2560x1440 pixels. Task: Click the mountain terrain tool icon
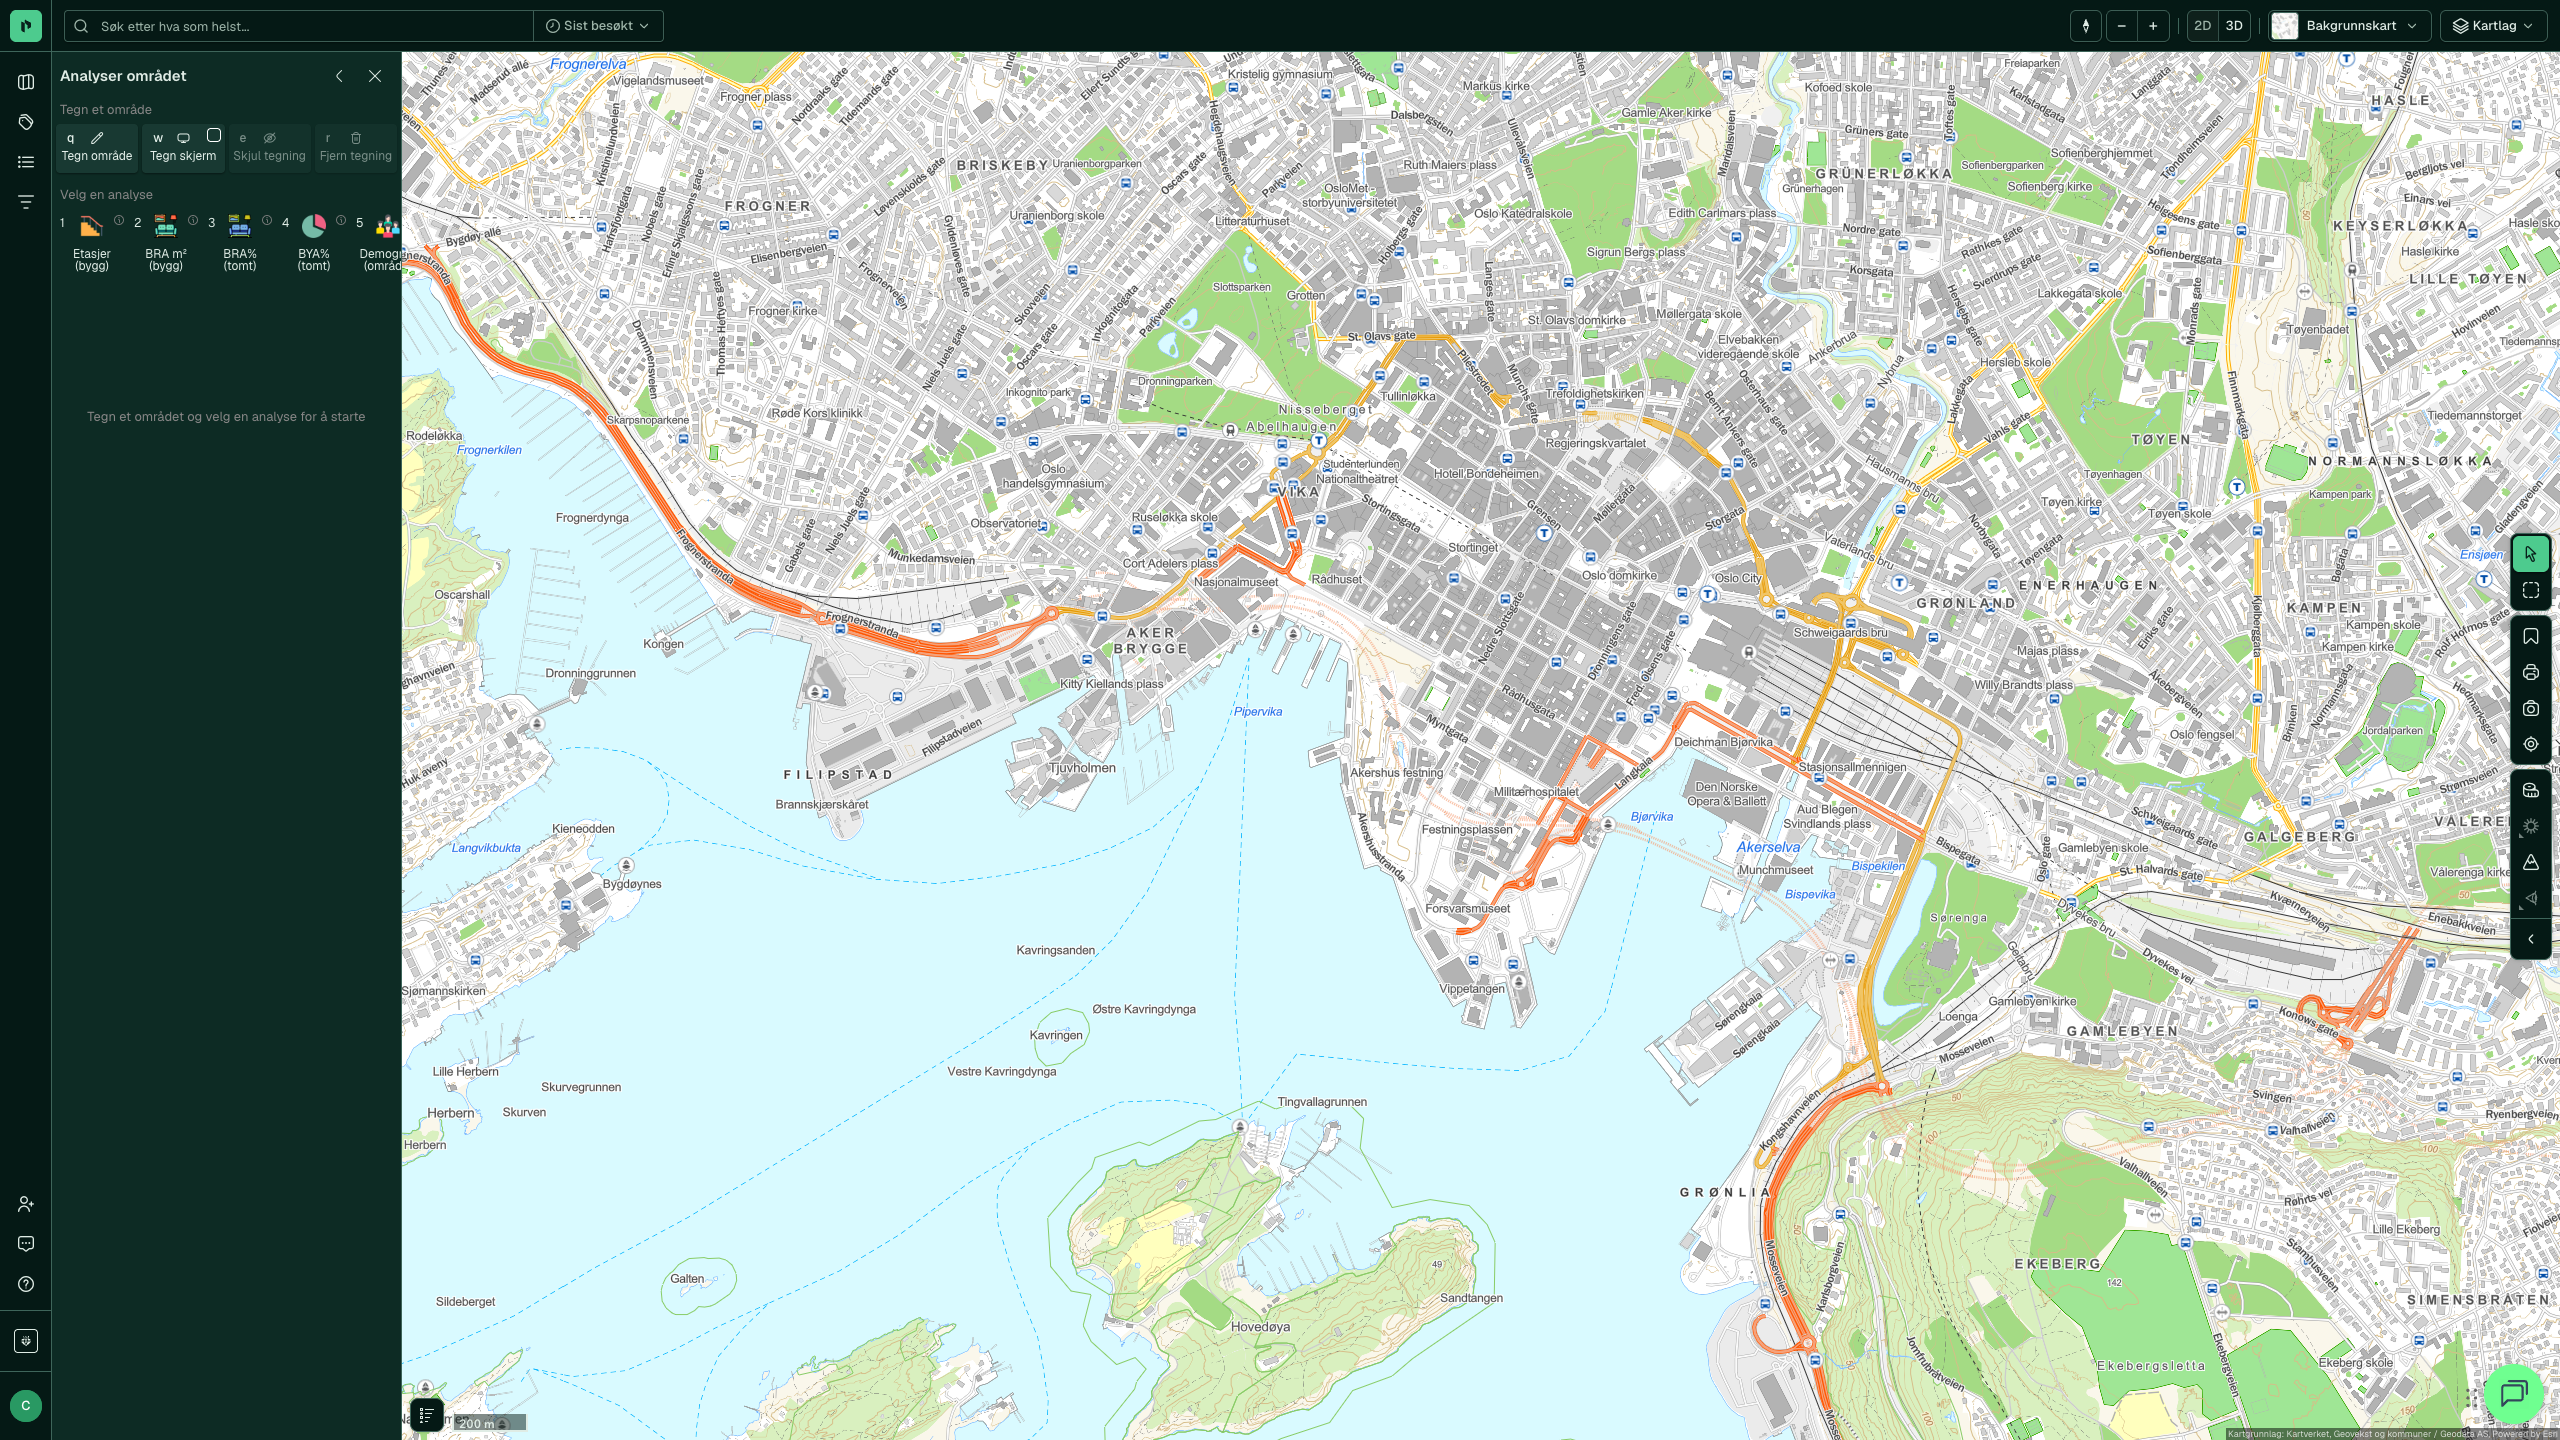tap(2531, 862)
